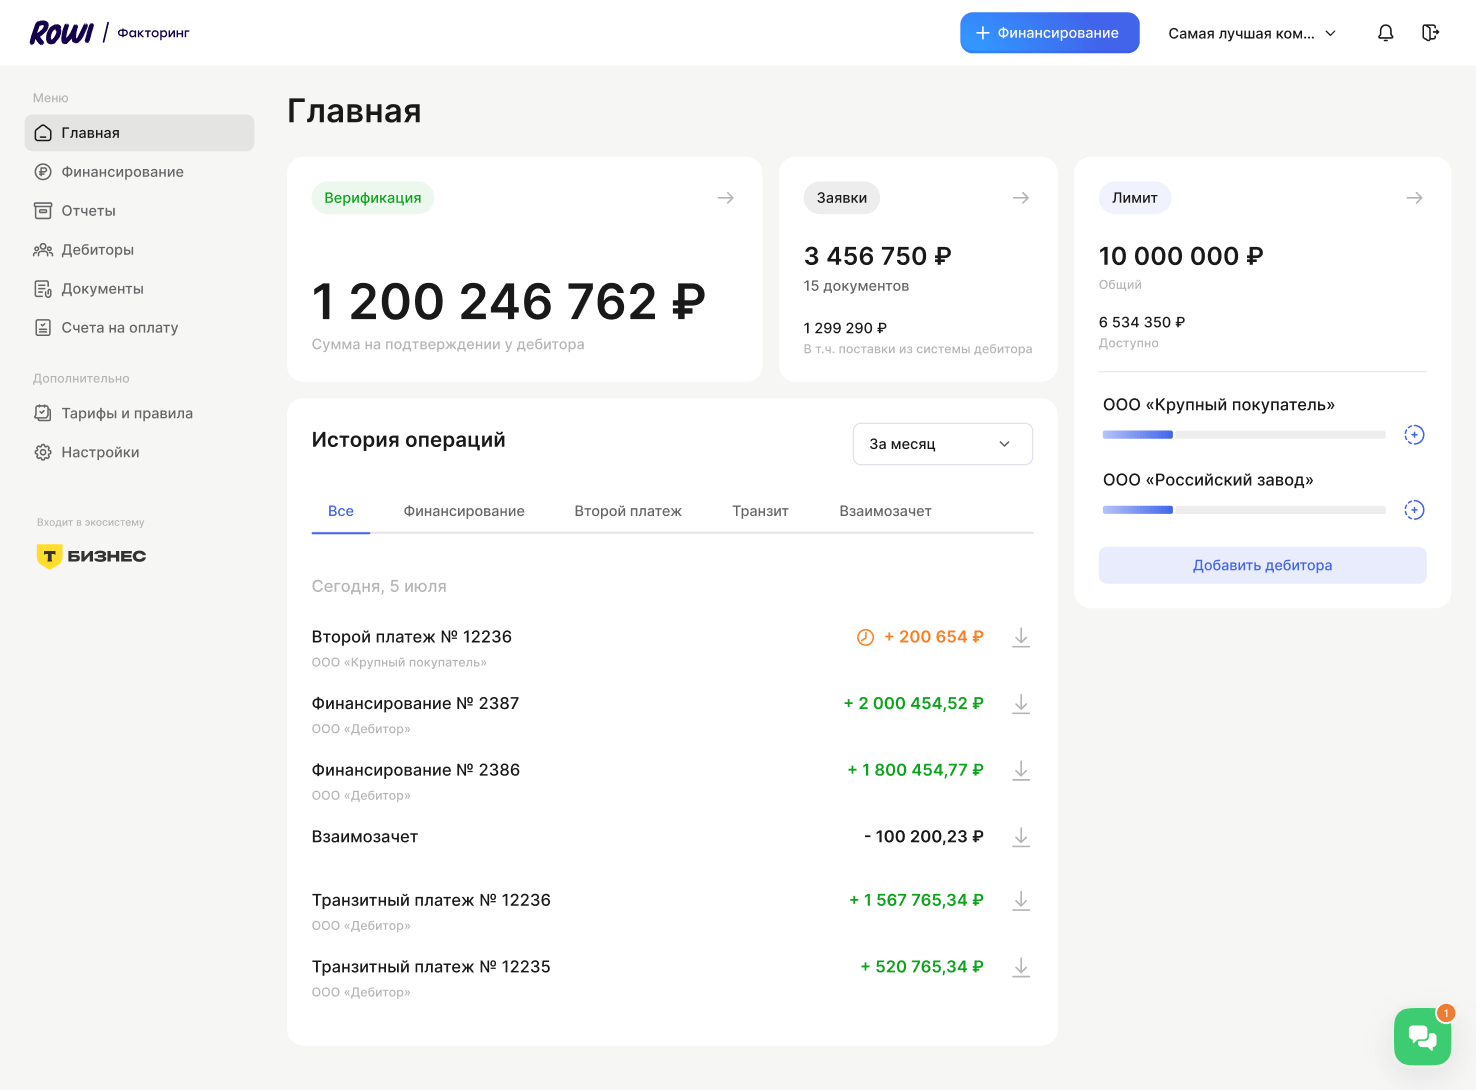Click the logout icon in the header
The height and width of the screenshot is (1090, 1476).
(1430, 33)
